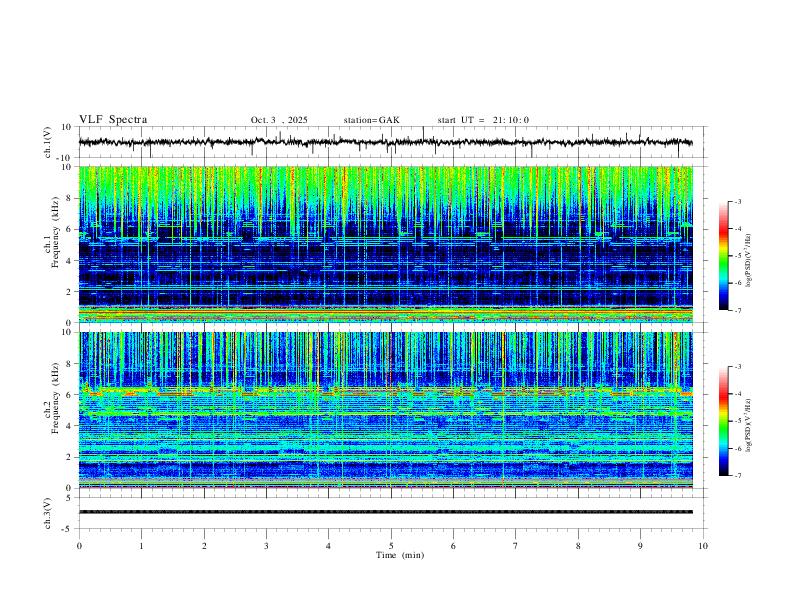Click the '8' kHz tick on ch.1 spectrogram
This screenshot has height=612, width=792.
[x=71, y=198]
